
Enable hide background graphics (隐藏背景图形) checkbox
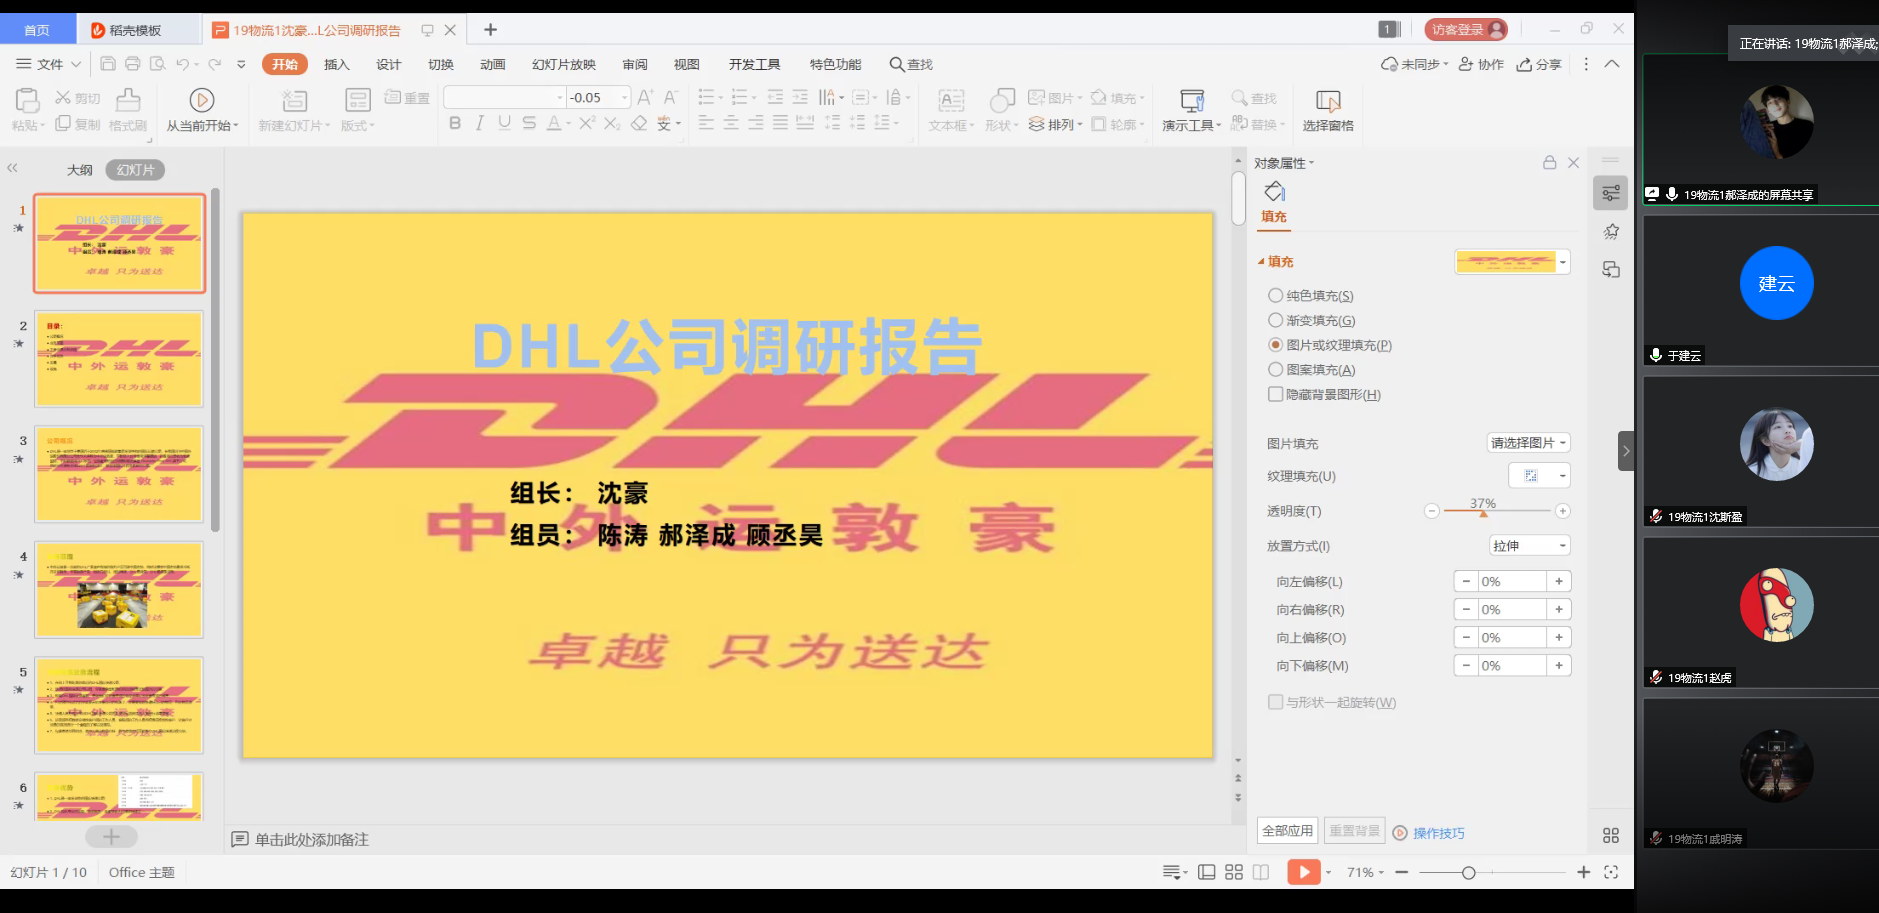click(x=1276, y=395)
